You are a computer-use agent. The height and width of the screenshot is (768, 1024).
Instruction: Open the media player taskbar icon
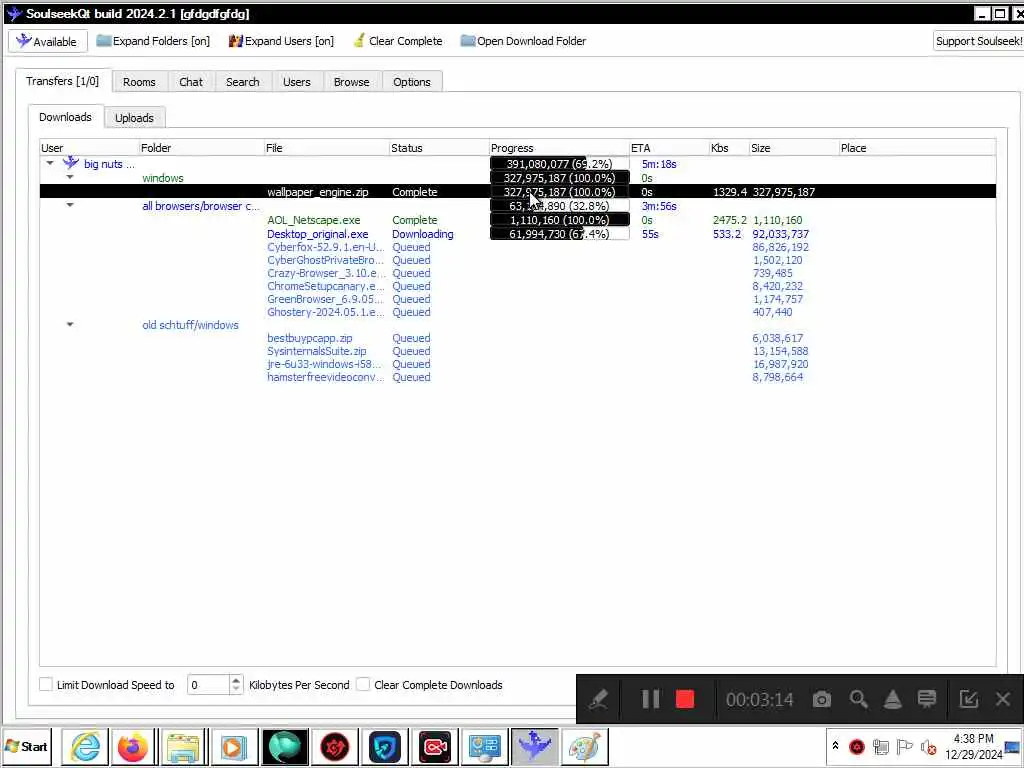pyautogui.click(x=233, y=746)
